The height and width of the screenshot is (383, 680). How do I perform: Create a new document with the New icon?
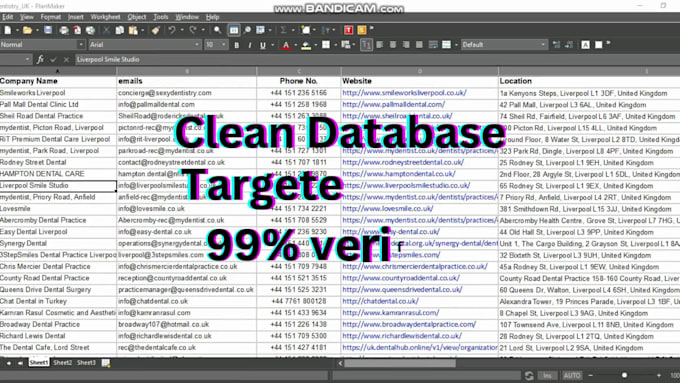[7, 30]
